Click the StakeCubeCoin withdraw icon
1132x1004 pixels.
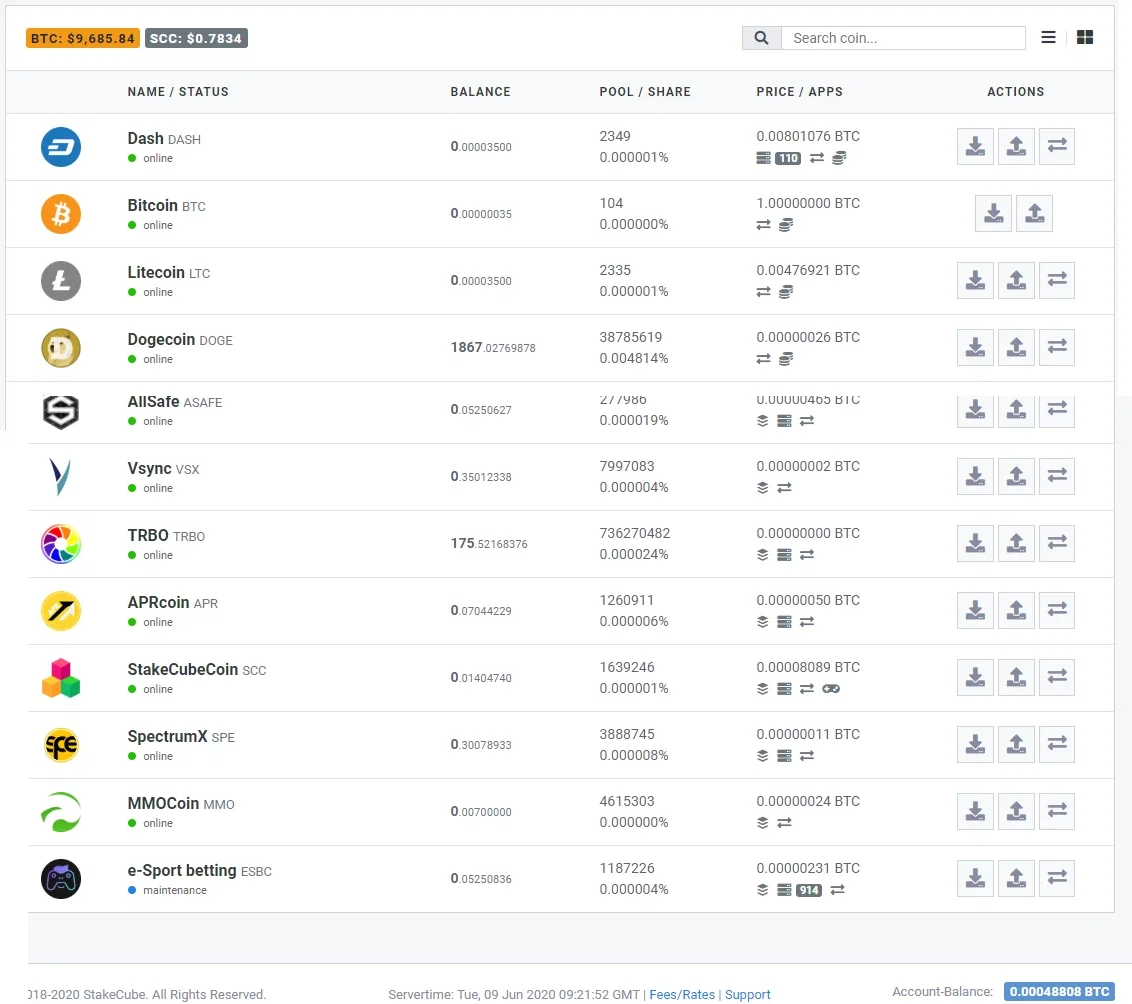point(1016,678)
